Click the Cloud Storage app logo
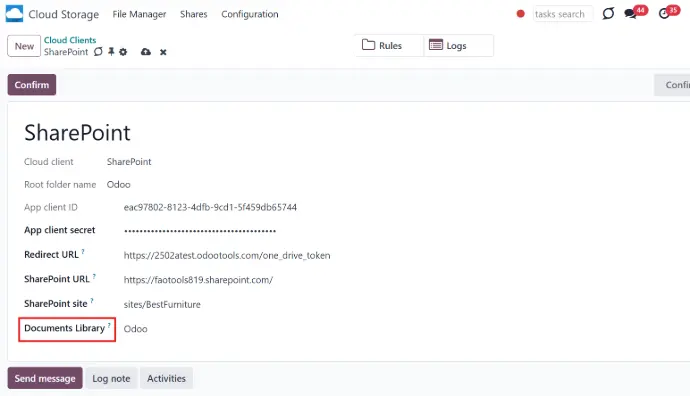Image resolution: width=690 pixels, height=396 pixels. [x=14, y=14]
